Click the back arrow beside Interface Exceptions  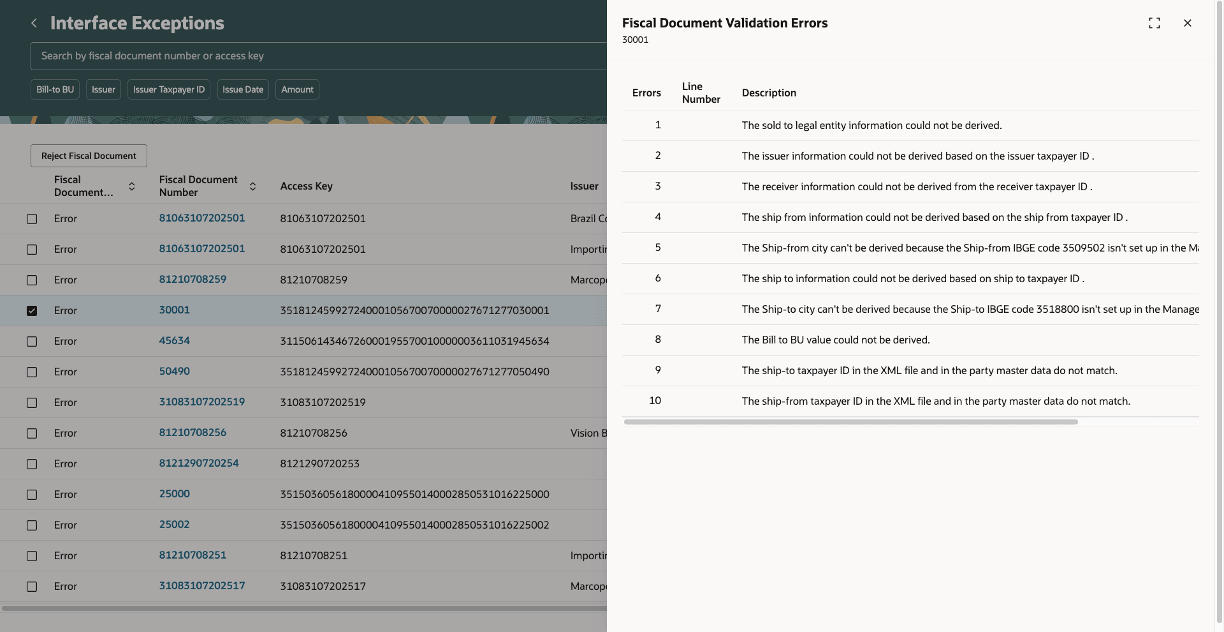[x=34, y=23]
